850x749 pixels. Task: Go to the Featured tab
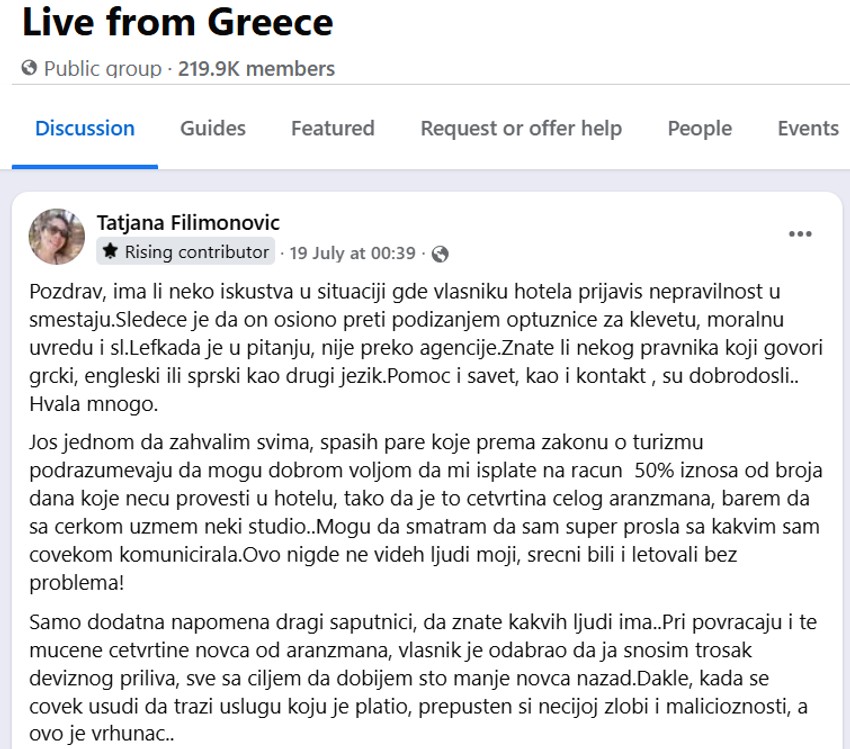[x=333, y=128]
